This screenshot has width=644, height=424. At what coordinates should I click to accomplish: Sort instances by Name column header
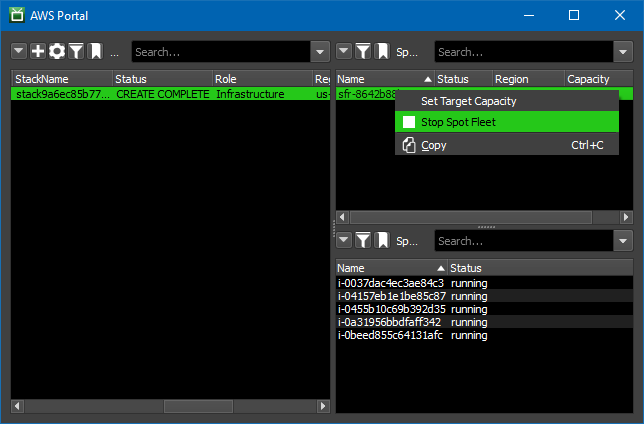(x=391, y=268)
